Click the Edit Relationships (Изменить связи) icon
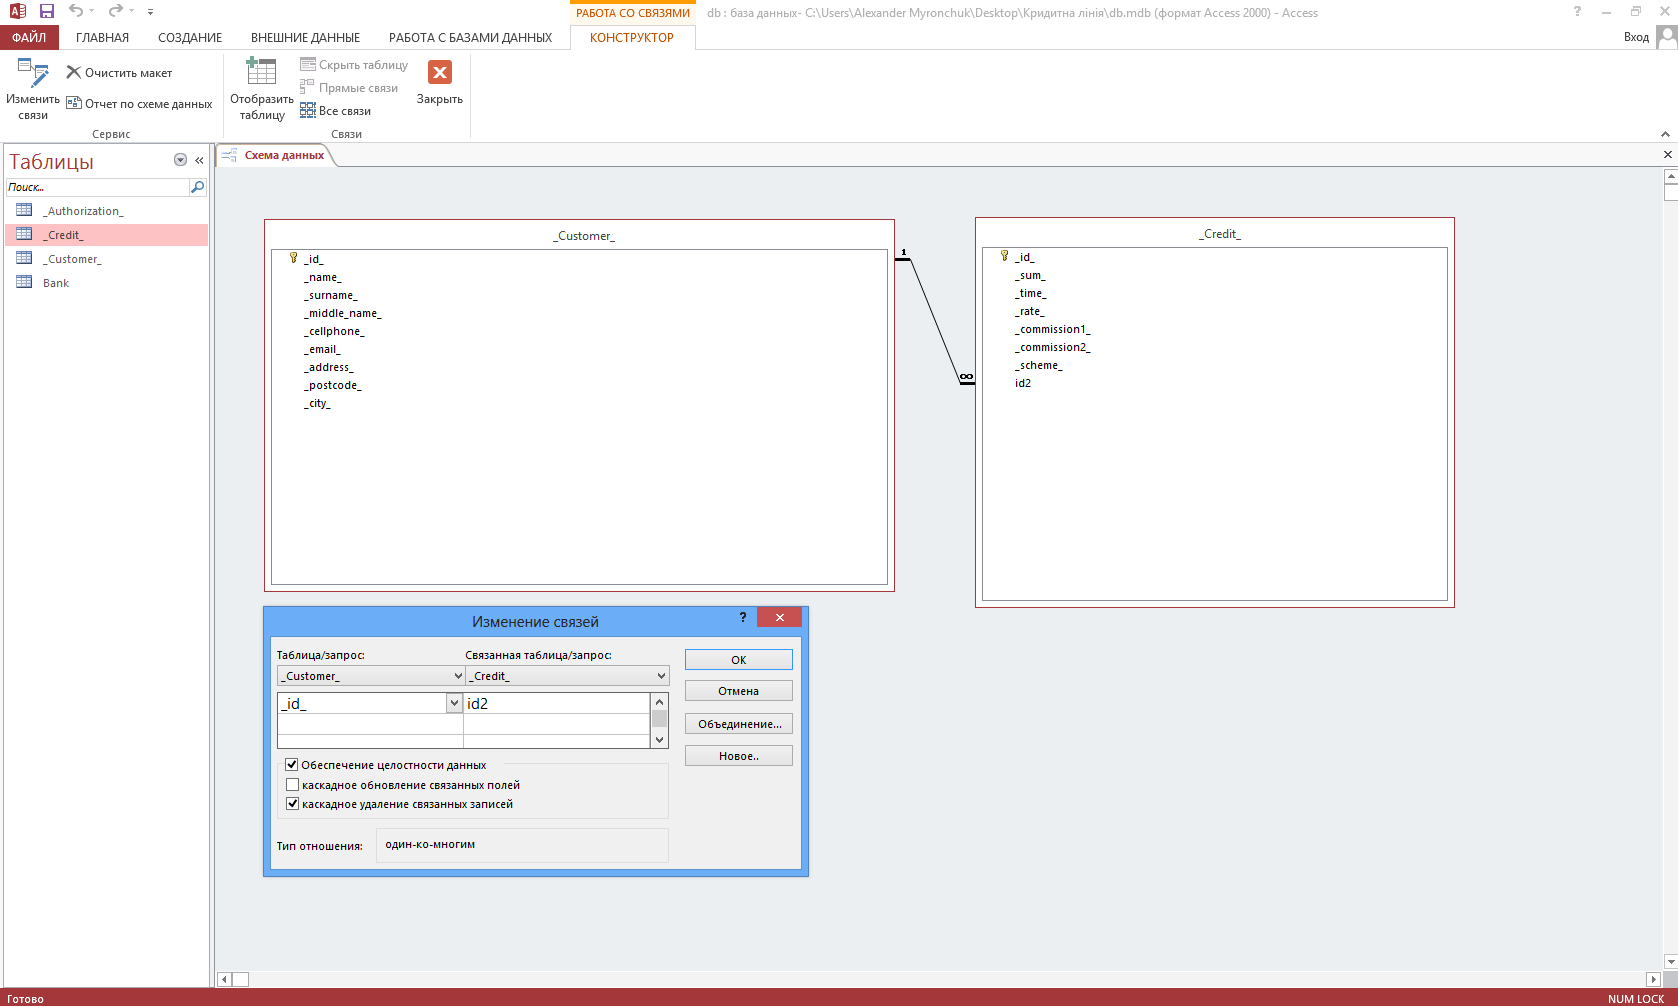Screen dimensions: 1678x1006 tap(33, 74)
